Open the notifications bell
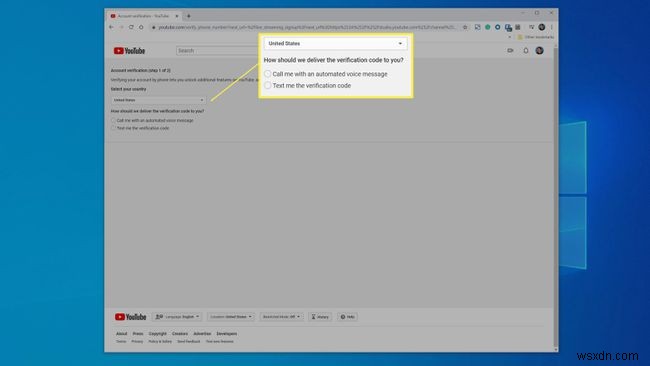650x366 pixels. pos(526,51)
